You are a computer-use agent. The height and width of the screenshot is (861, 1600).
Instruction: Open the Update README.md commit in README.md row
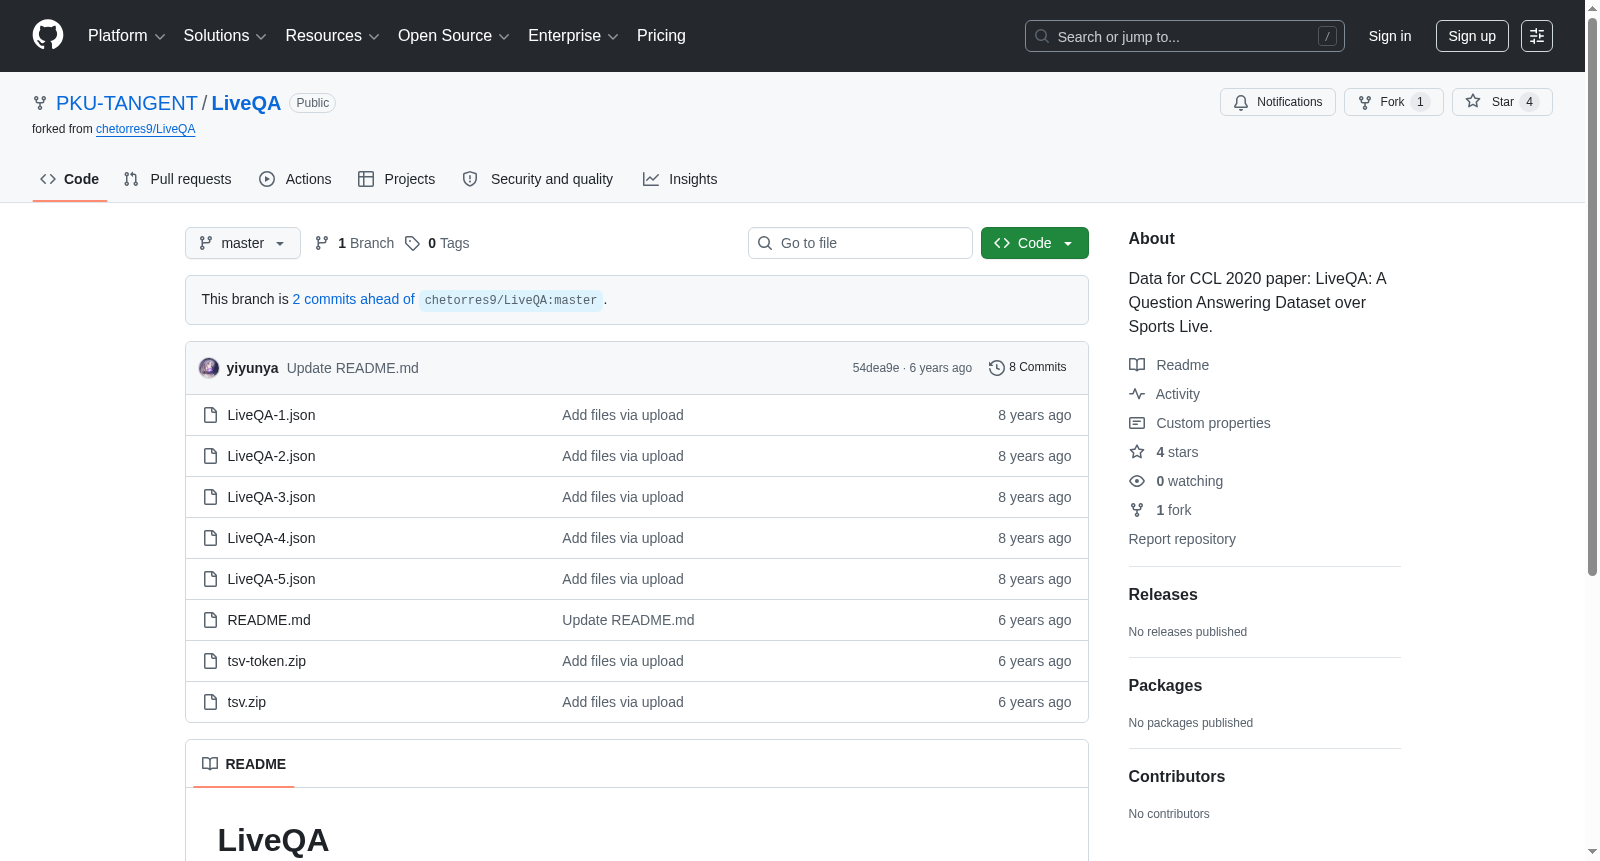(628, 620)
